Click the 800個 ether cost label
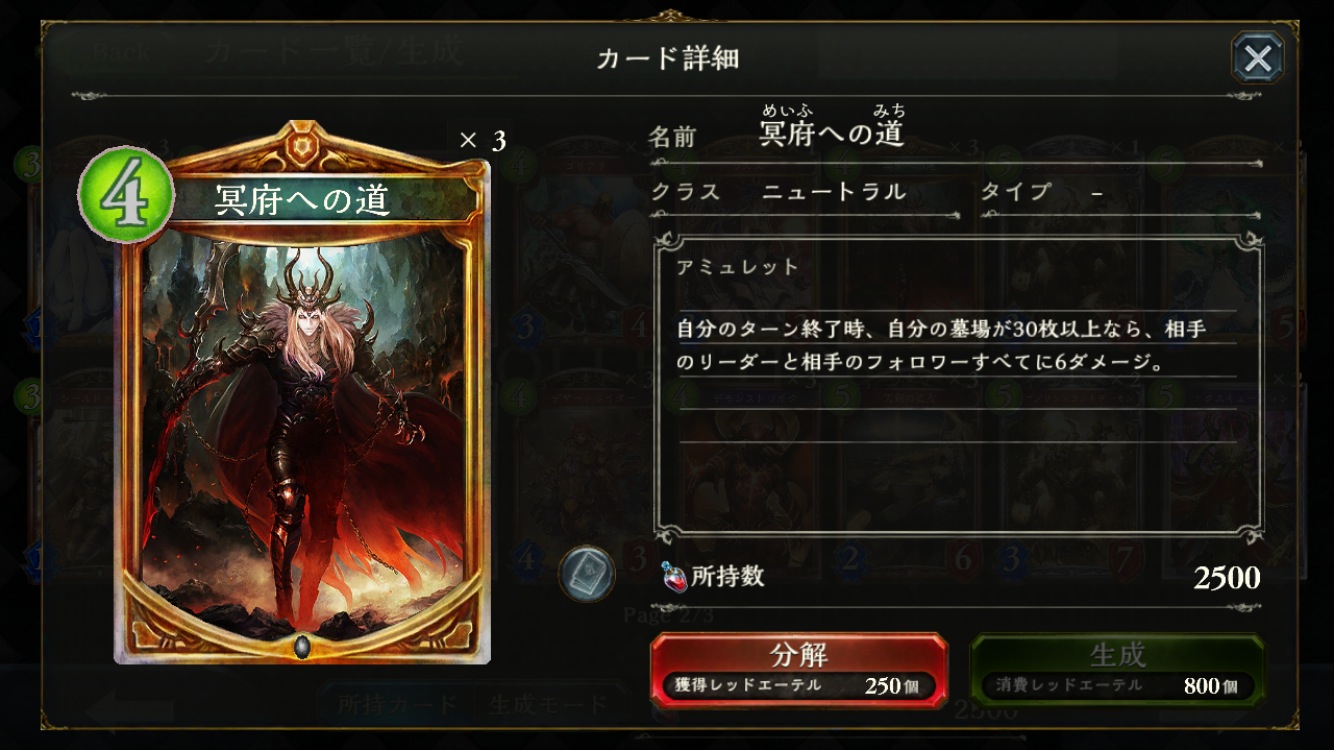The image size is (1334, 750). tap(1211, 686)
